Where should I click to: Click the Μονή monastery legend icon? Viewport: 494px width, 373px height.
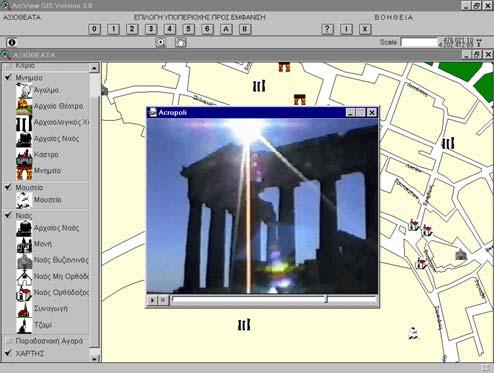point(24,244)
